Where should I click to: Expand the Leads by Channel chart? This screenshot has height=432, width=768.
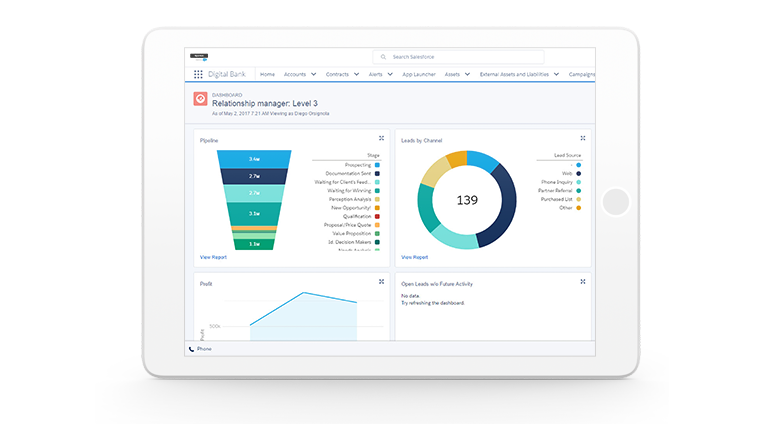tap(583, 139)
